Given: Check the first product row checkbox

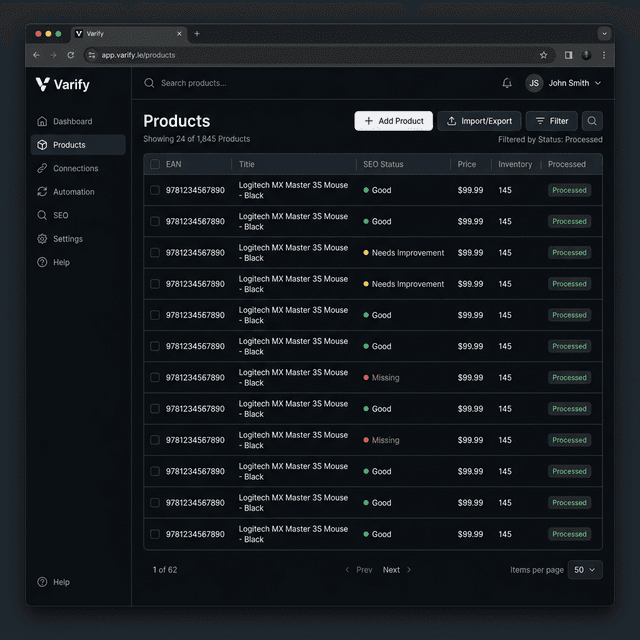Looking at the screenshot, I should pos(155,190).
